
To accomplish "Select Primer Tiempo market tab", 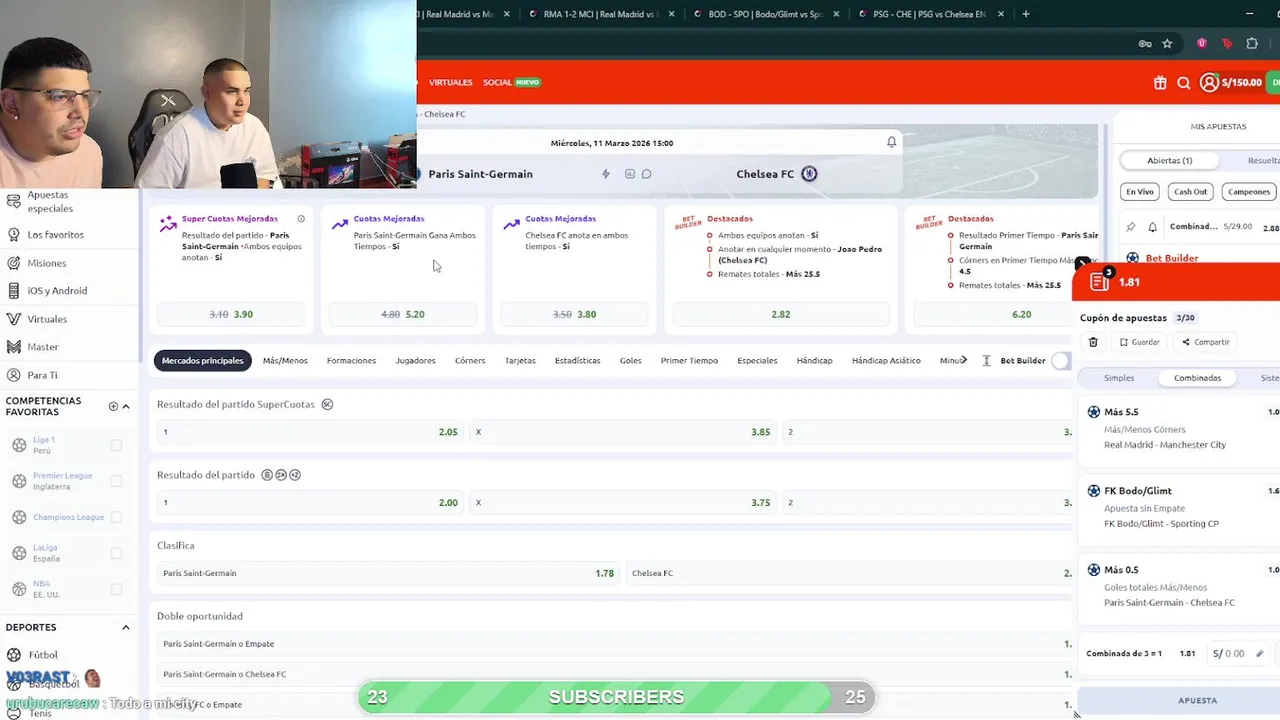I will tap(689, 360).
